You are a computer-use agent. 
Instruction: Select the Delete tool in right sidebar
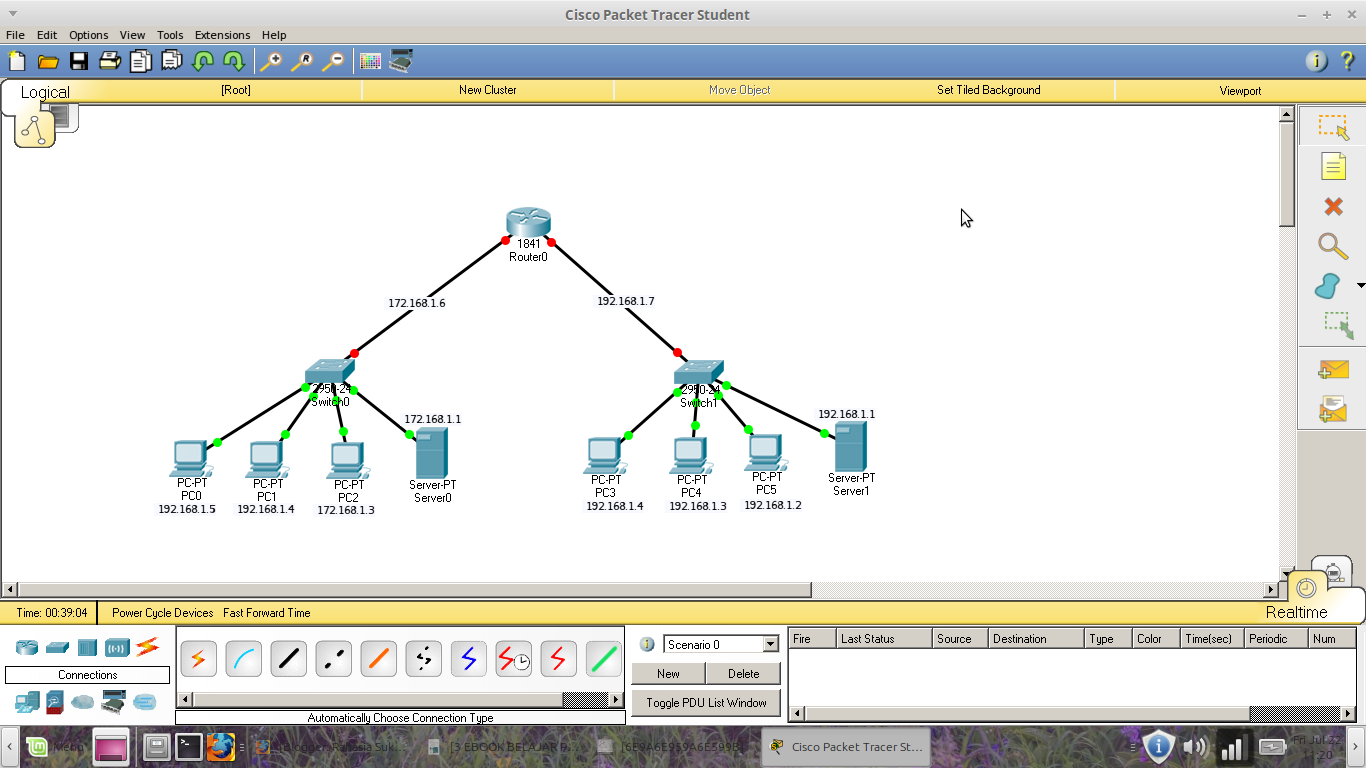click(1333, 206)
